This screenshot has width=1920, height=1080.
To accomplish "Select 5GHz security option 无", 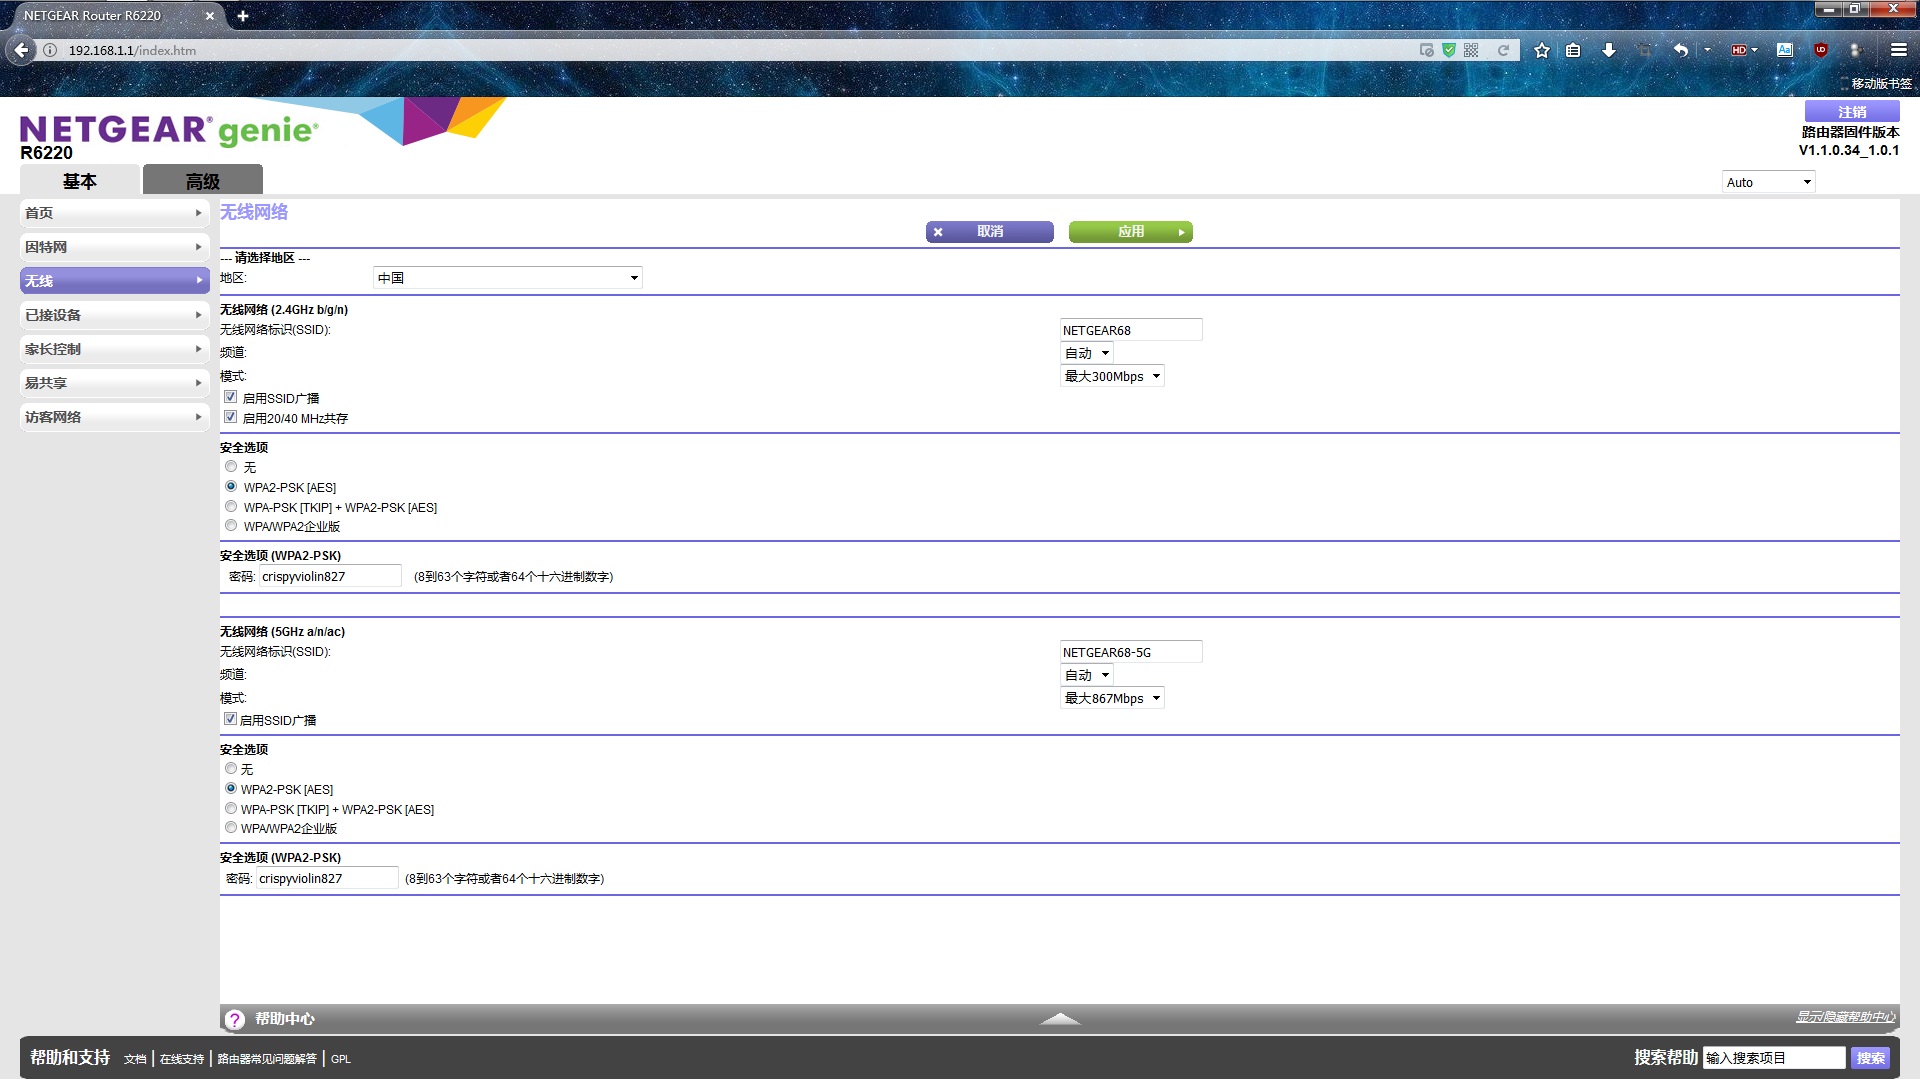I will [x=231, y=768].
